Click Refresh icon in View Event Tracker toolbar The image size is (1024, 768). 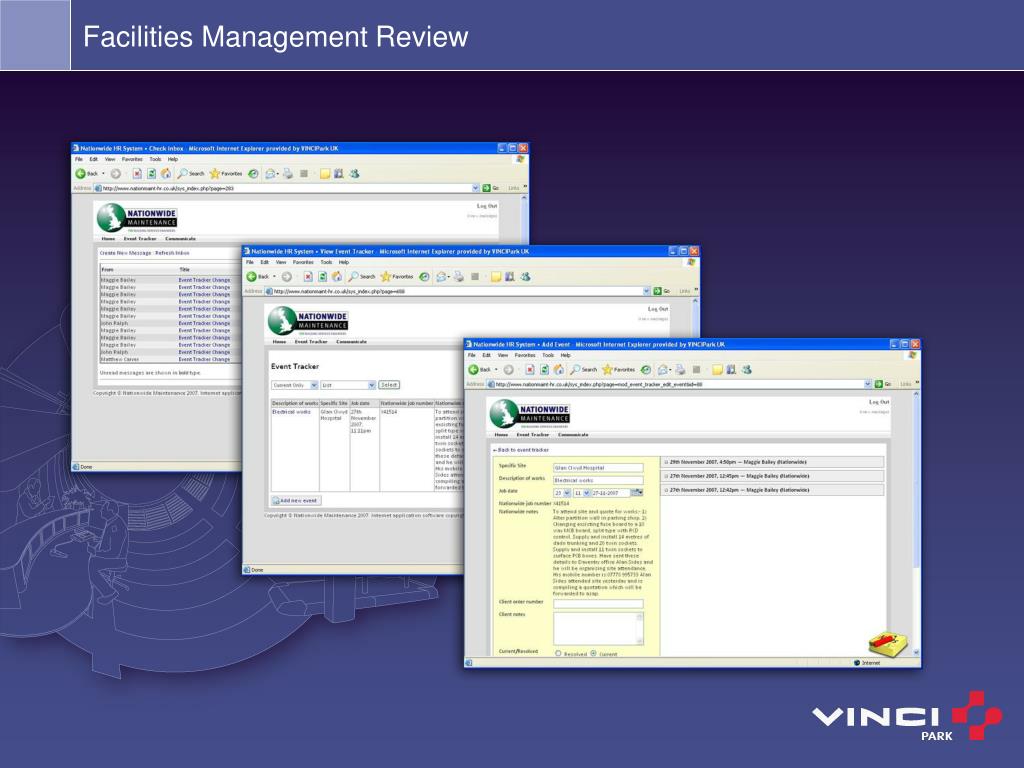(322, 277)
